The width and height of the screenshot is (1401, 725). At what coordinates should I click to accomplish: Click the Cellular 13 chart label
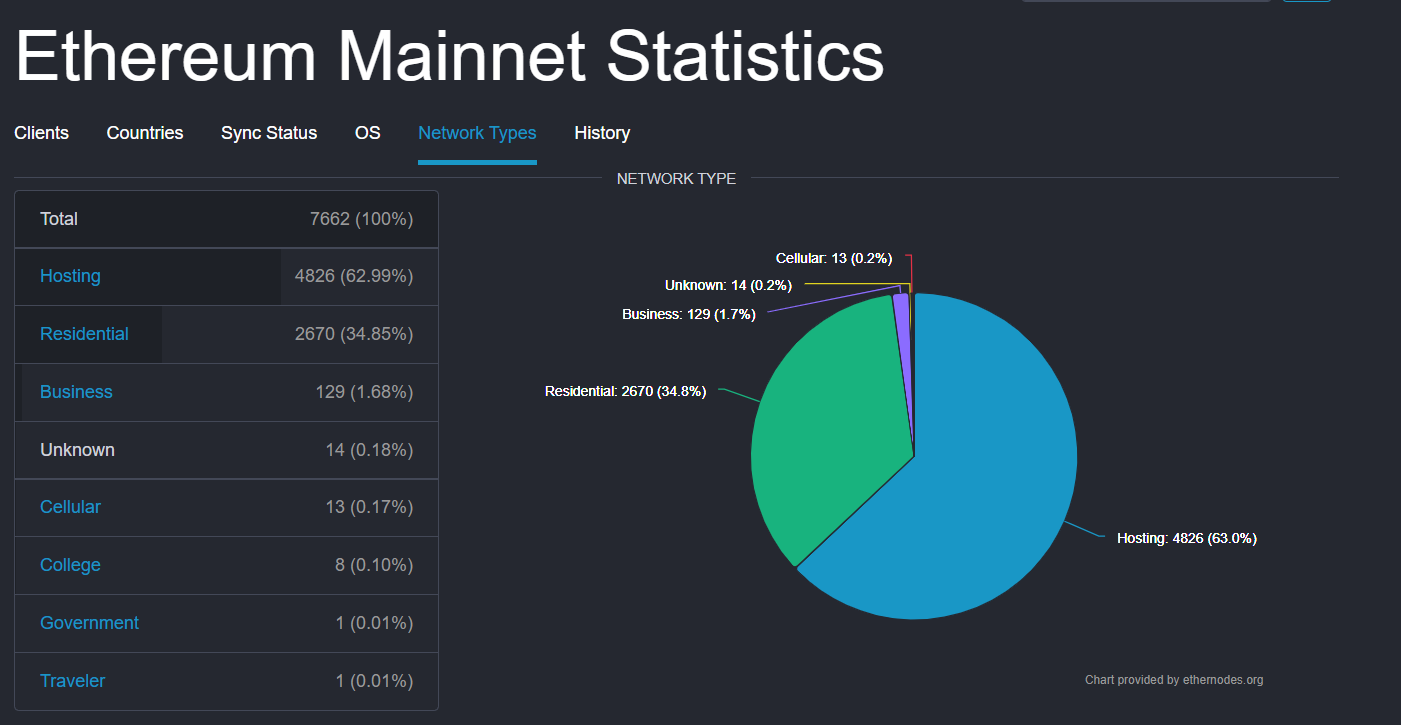833,258
